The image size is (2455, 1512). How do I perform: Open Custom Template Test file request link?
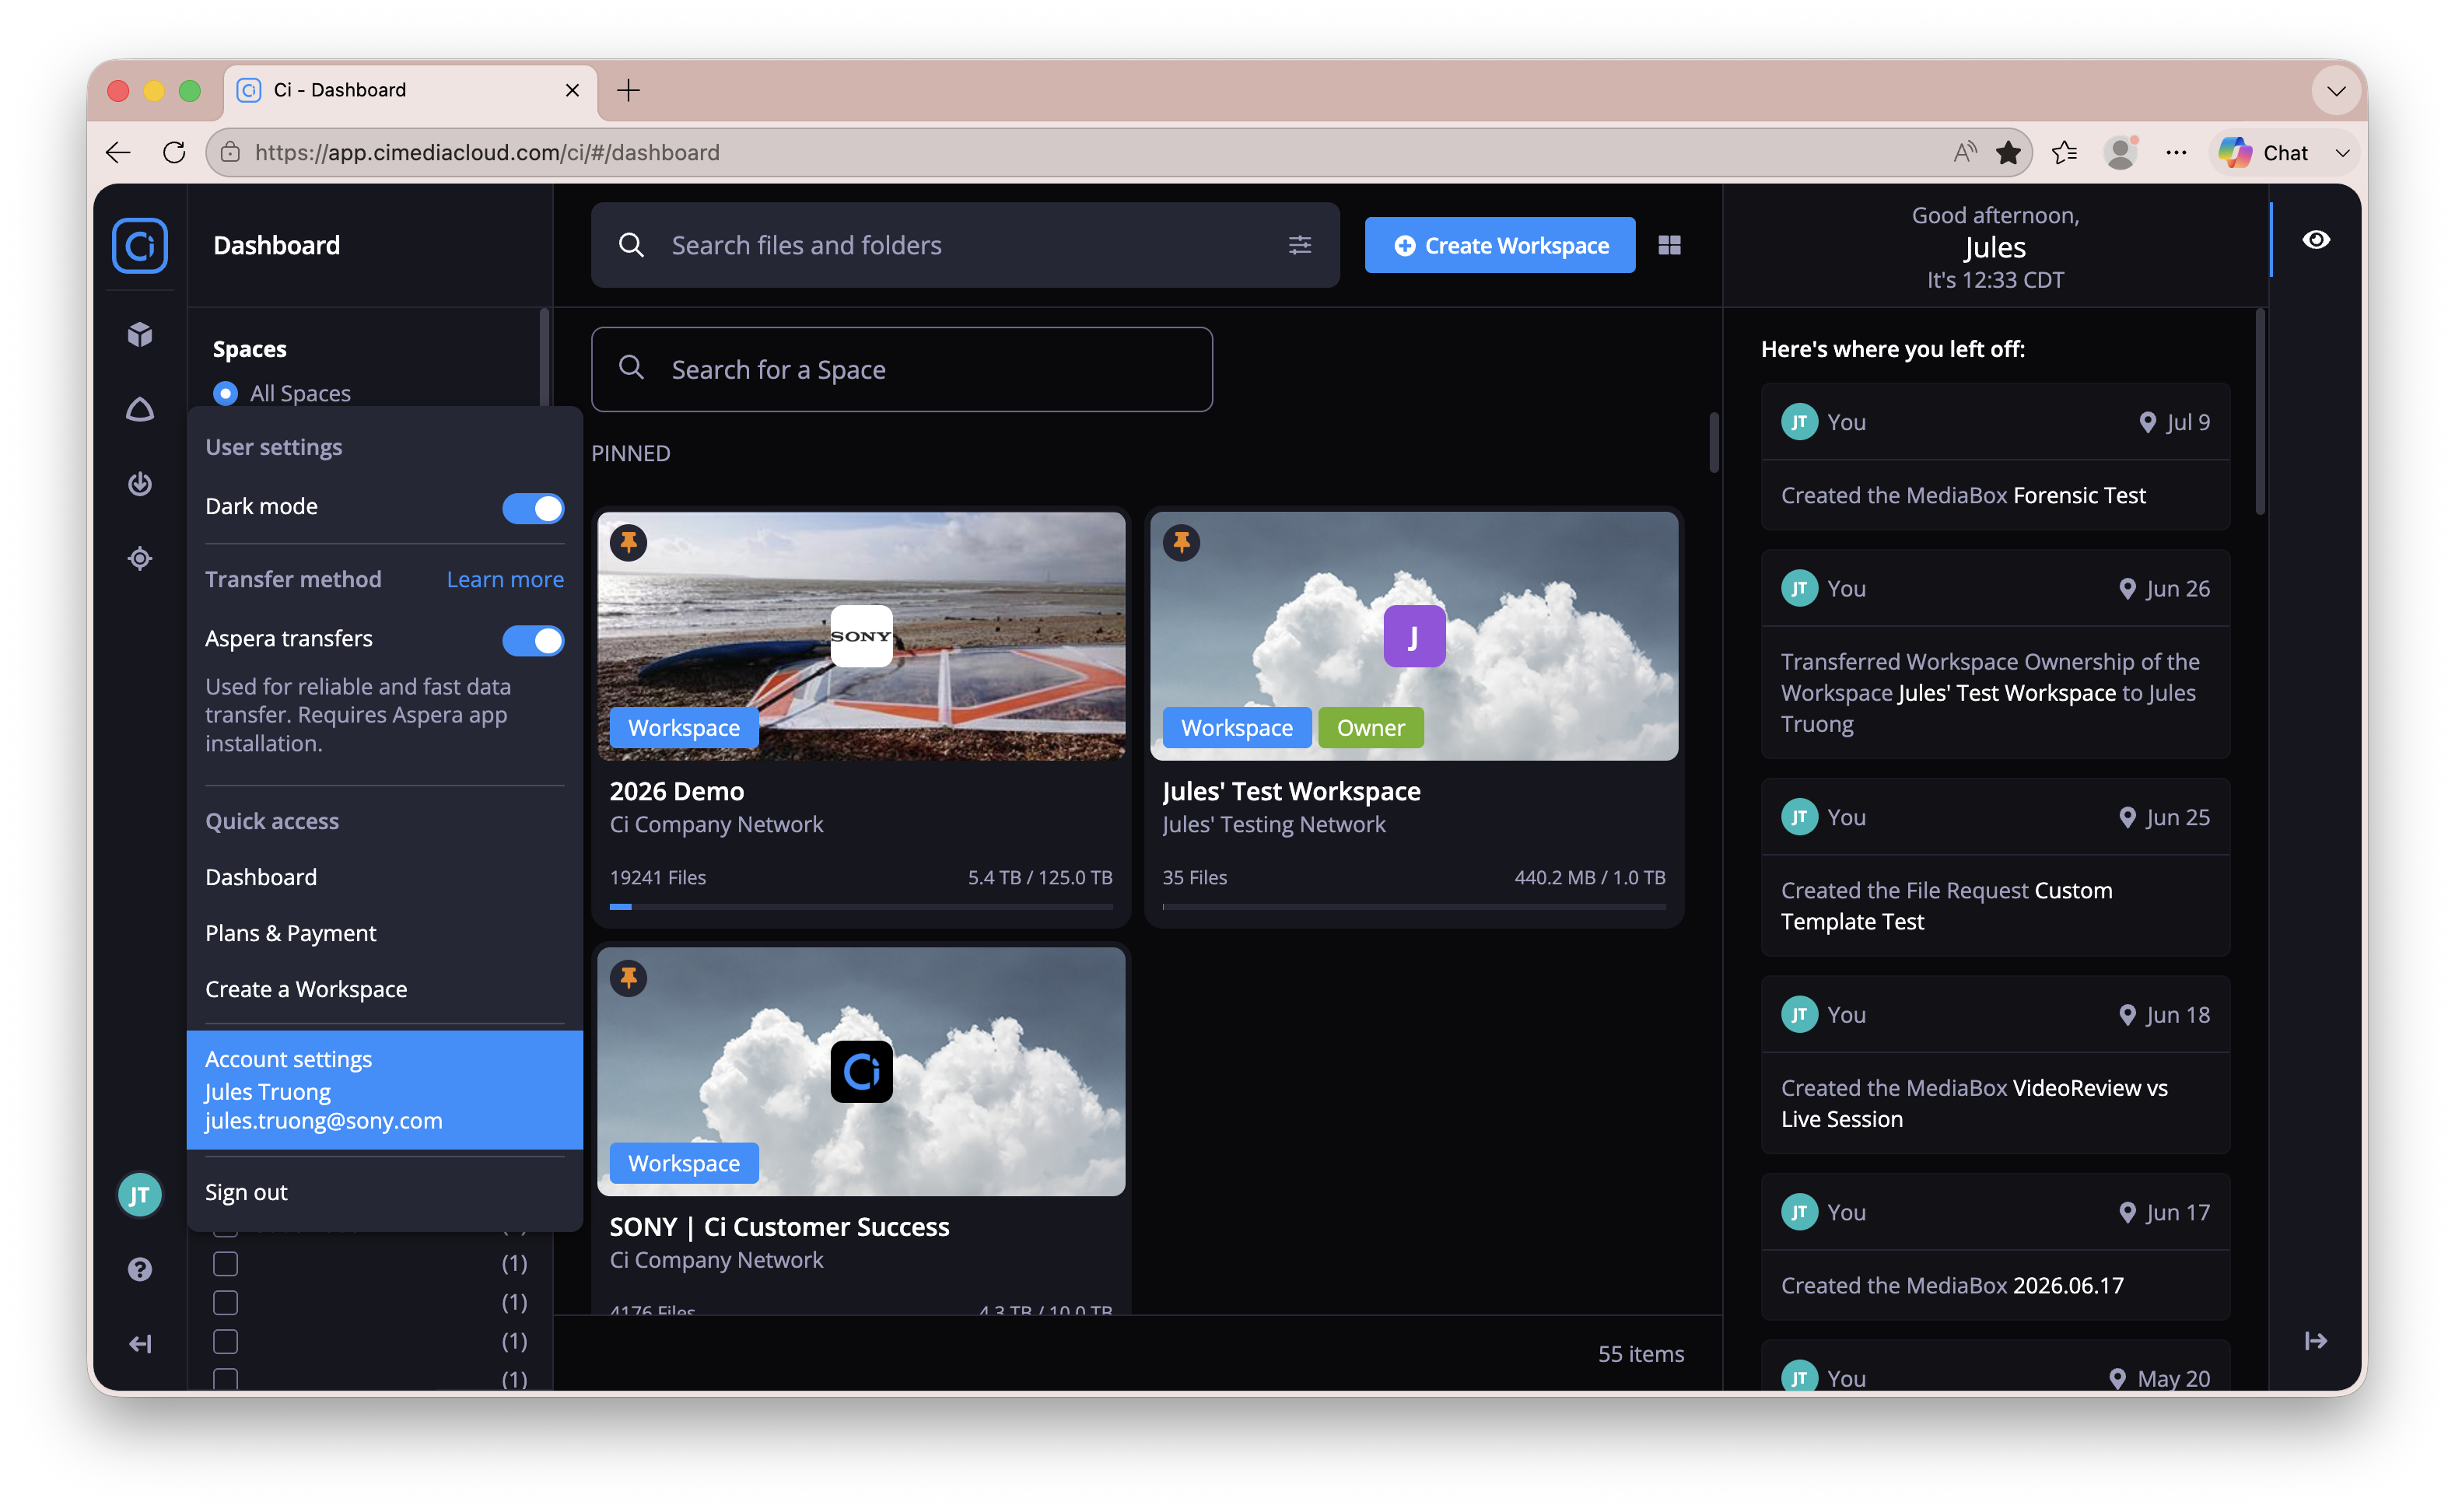[1946, 906]
